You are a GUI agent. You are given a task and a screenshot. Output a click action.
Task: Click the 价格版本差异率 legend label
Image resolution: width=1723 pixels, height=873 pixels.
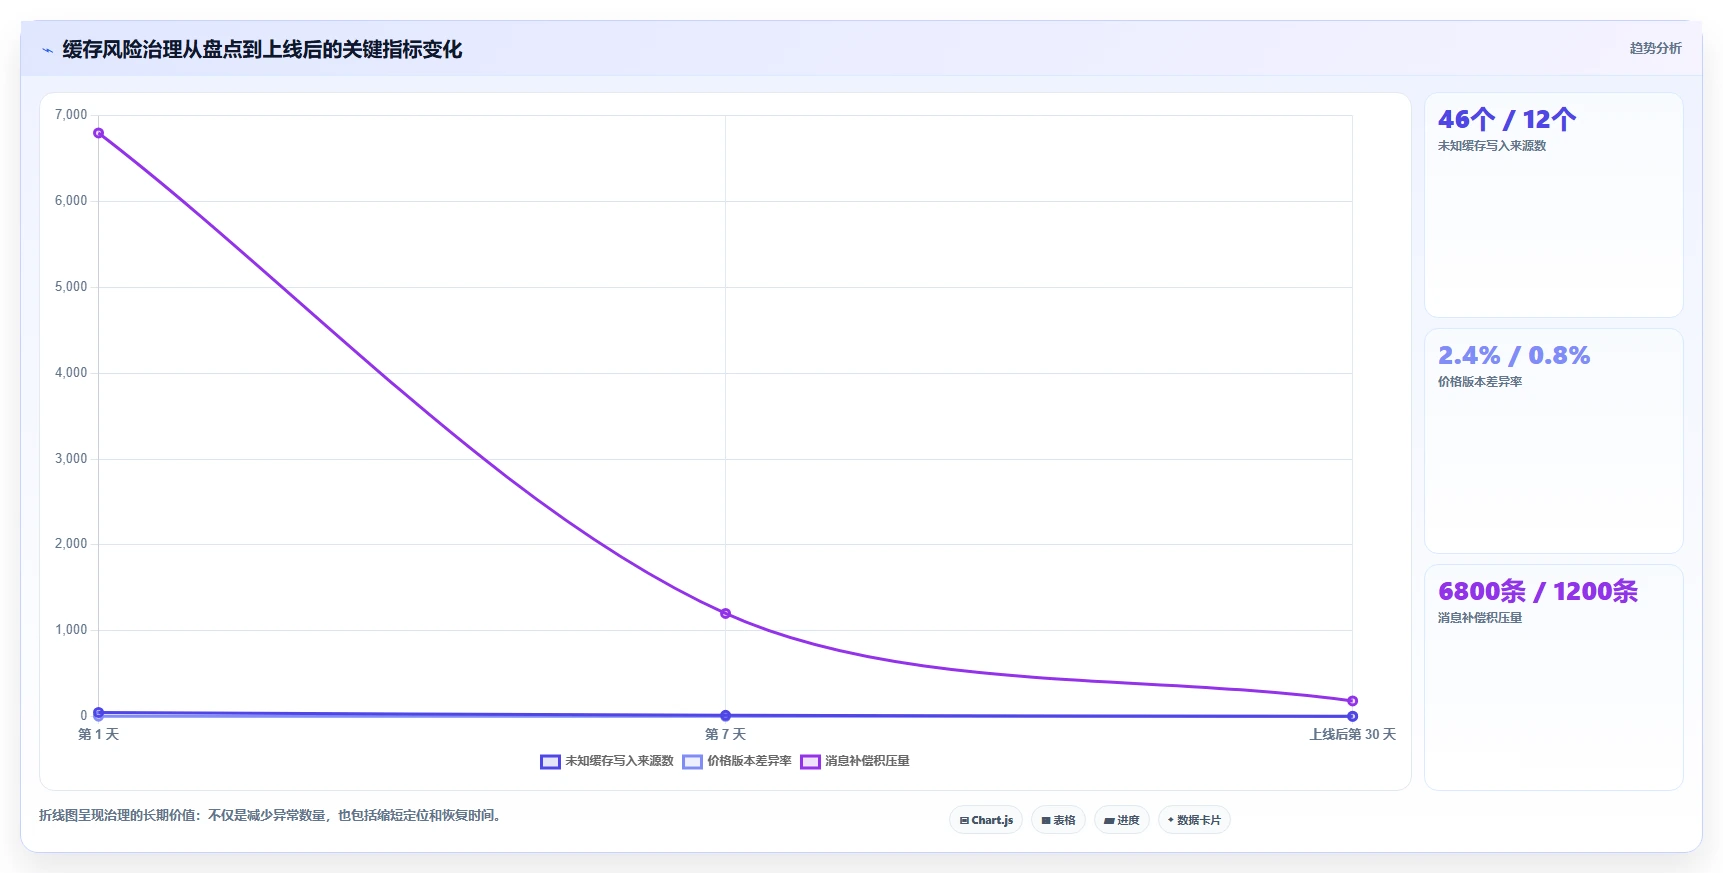[749, 761]
